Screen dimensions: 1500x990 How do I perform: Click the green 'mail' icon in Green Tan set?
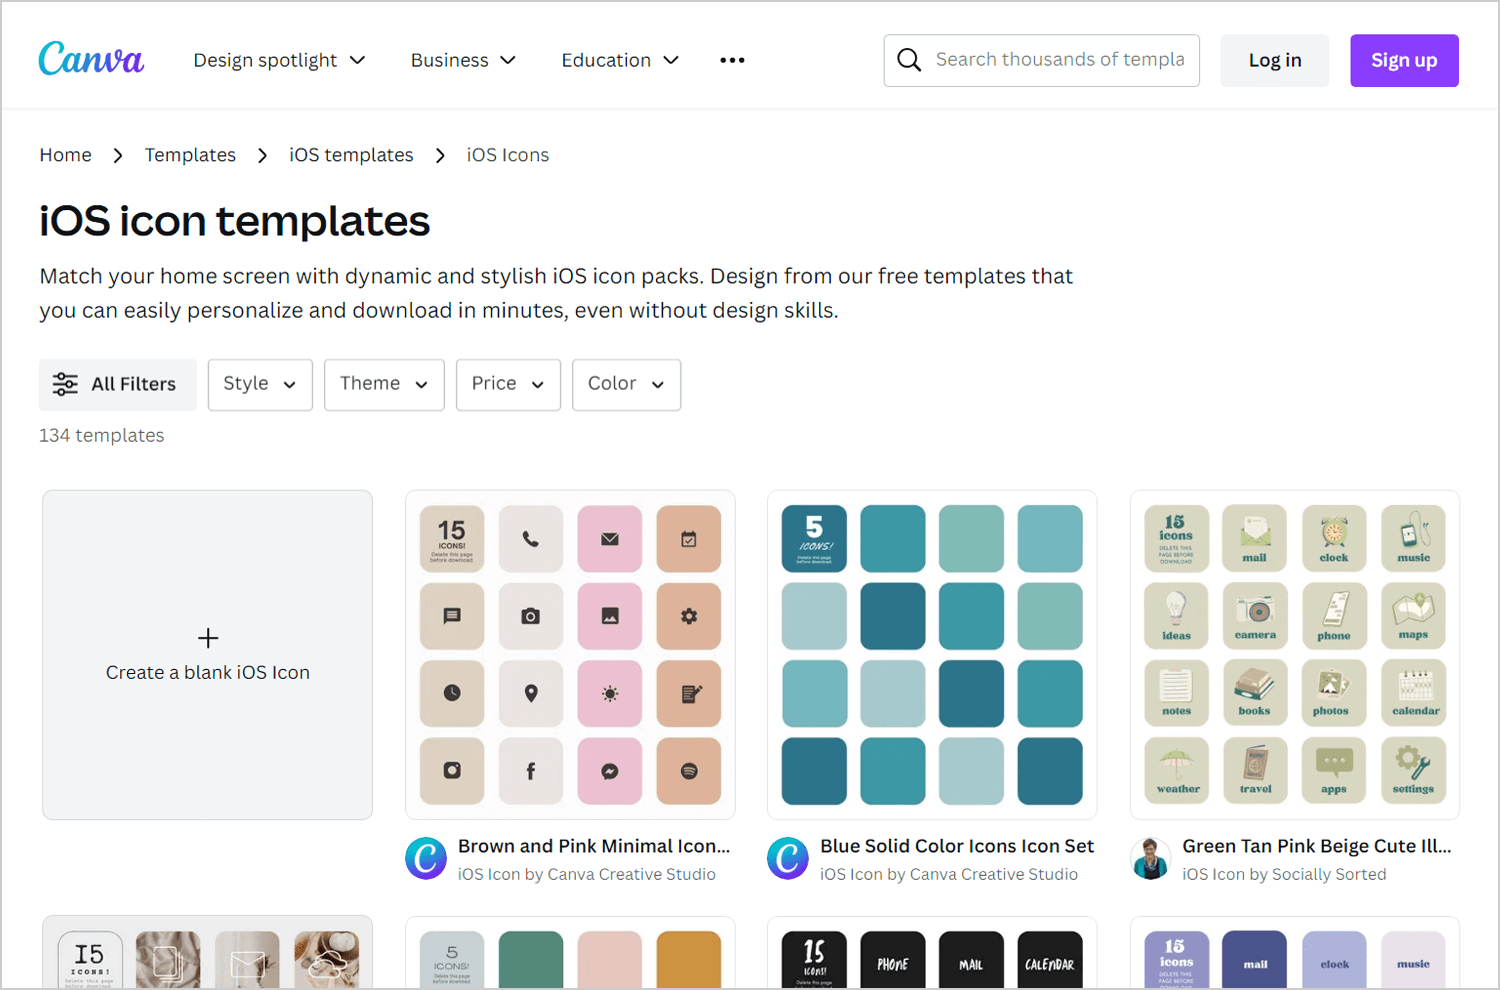(1255, 539)
